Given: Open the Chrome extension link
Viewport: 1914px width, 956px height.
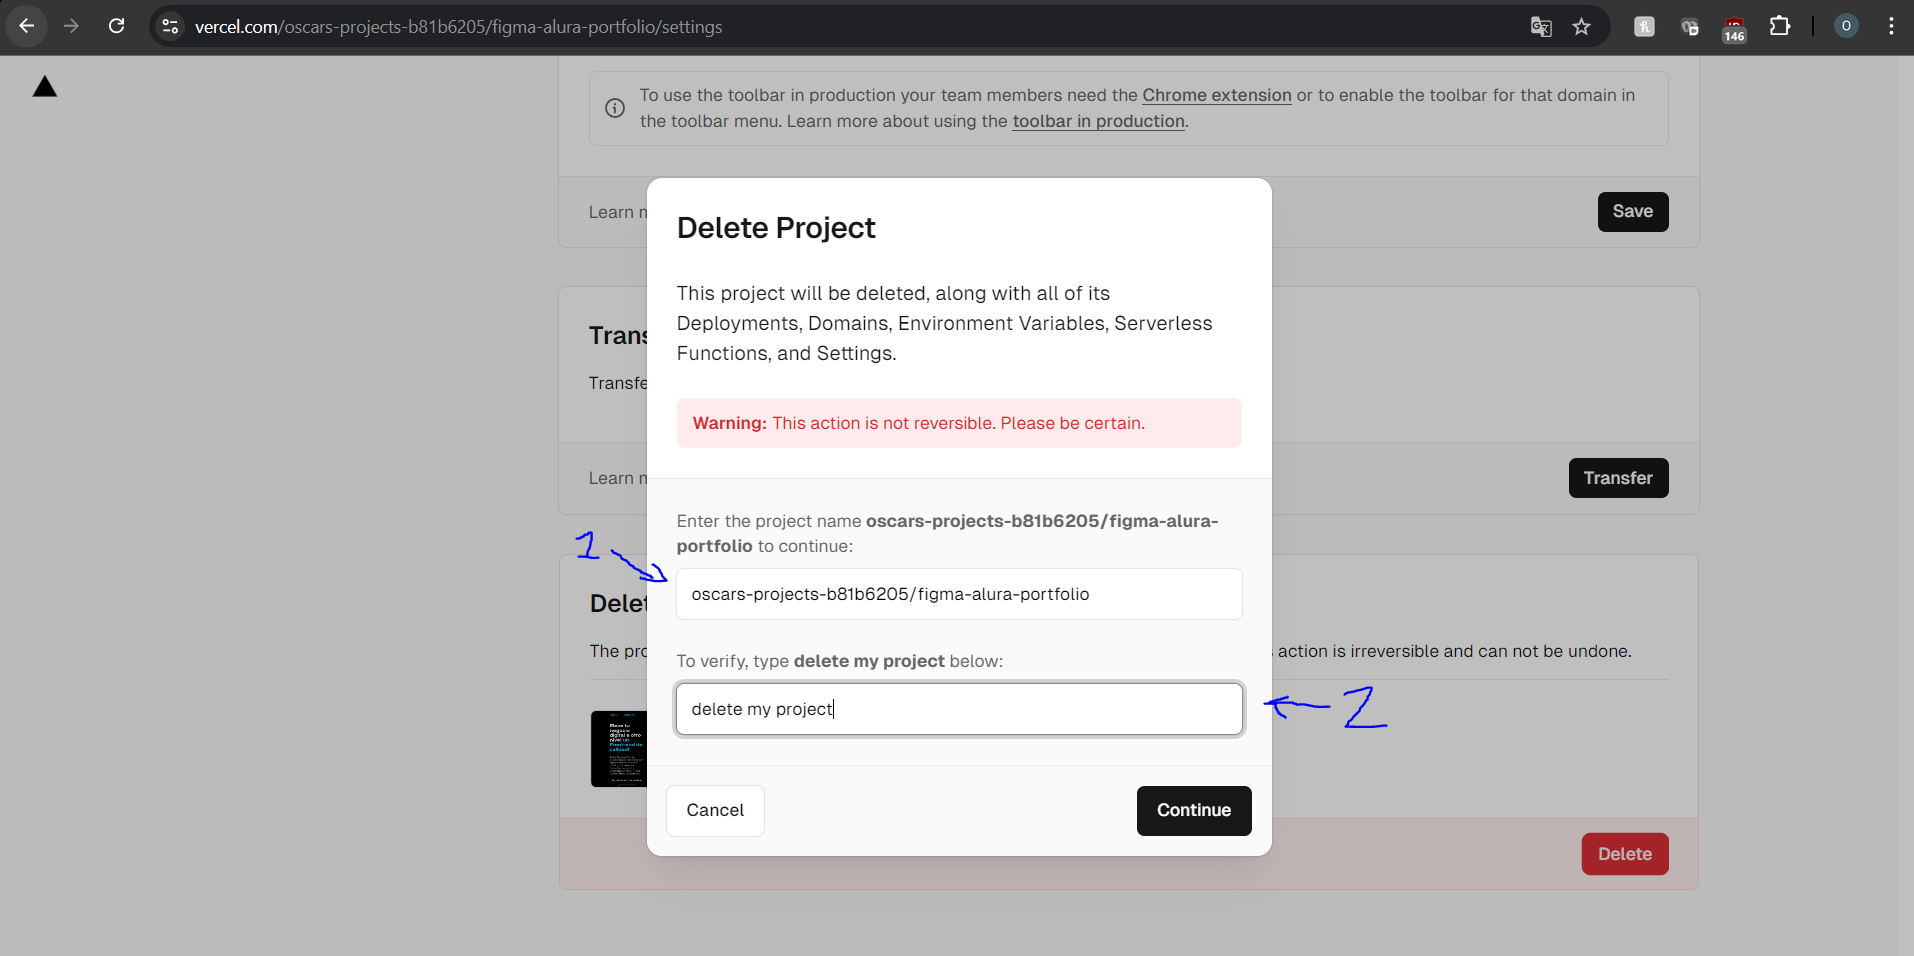Looking at the screenshot, I should (x=1217, y=95).
